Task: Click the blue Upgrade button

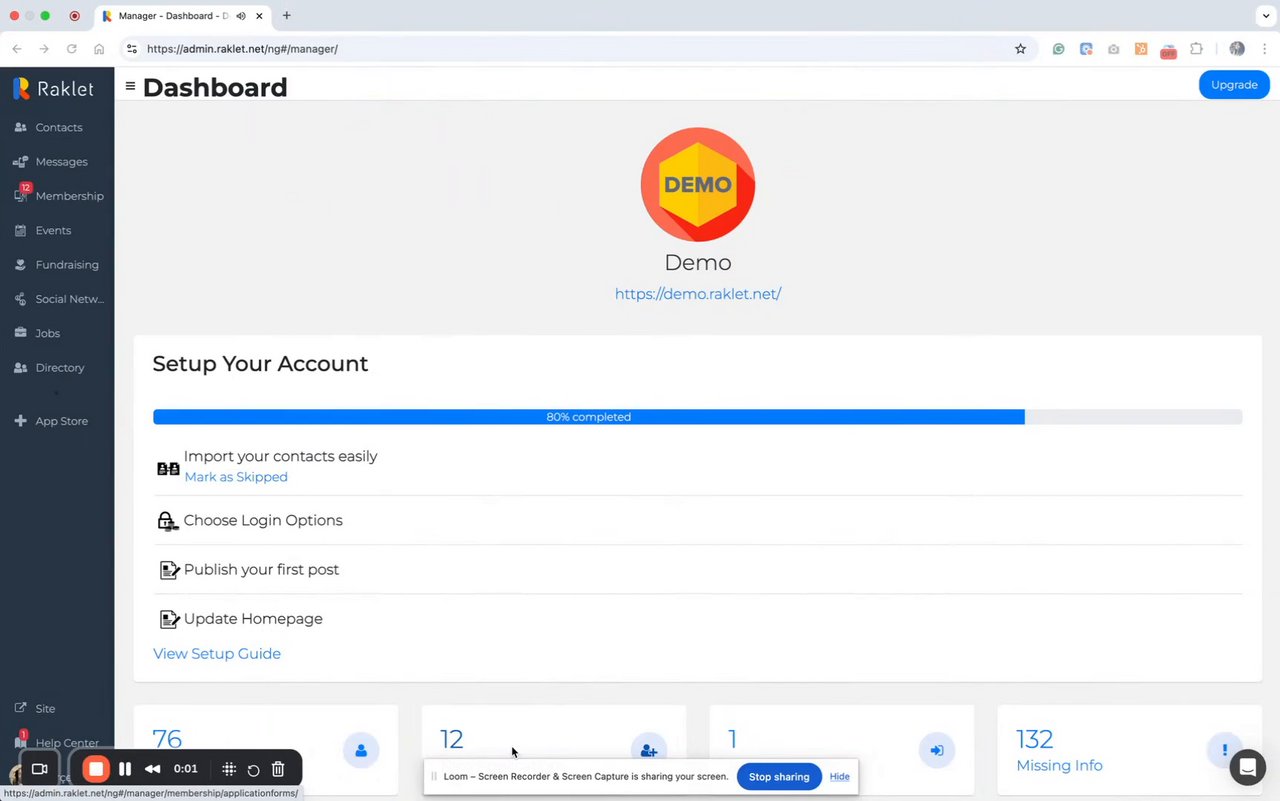Action: 1234,85
